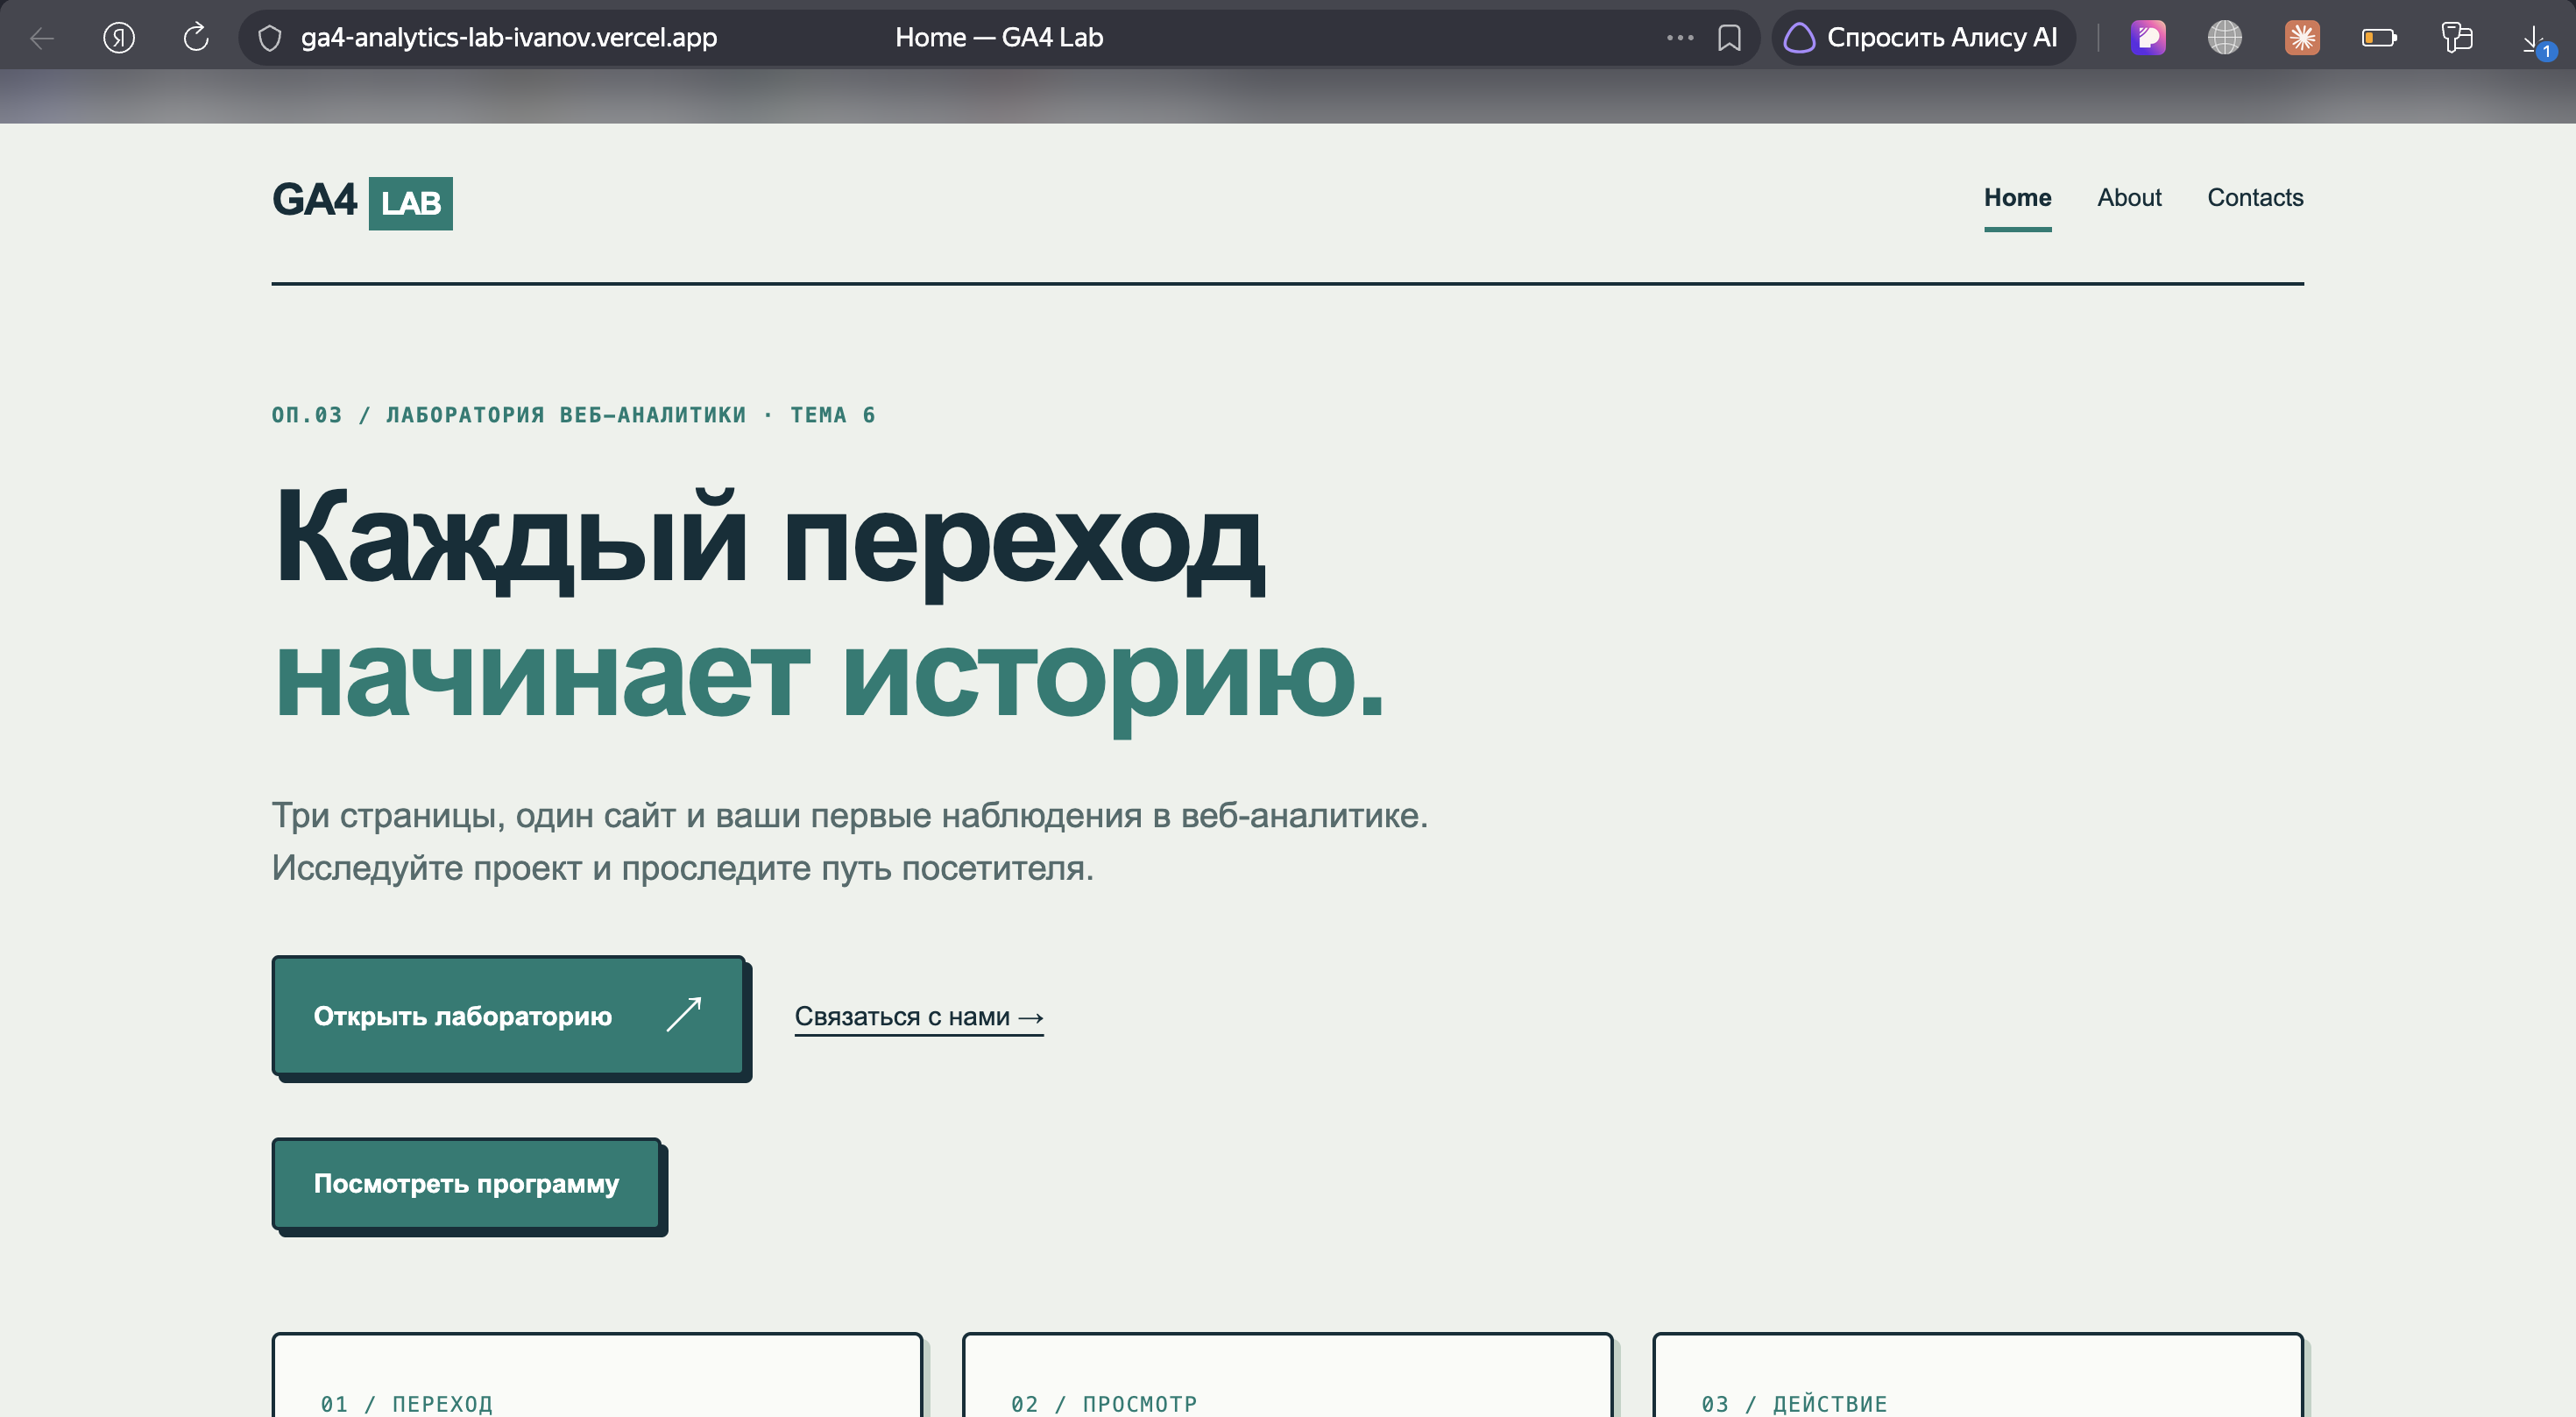The width and height of the screenshot is (2576, 1417).
Task: Click the 02 / ПРОСМОТР card
Action: 1287,1376
